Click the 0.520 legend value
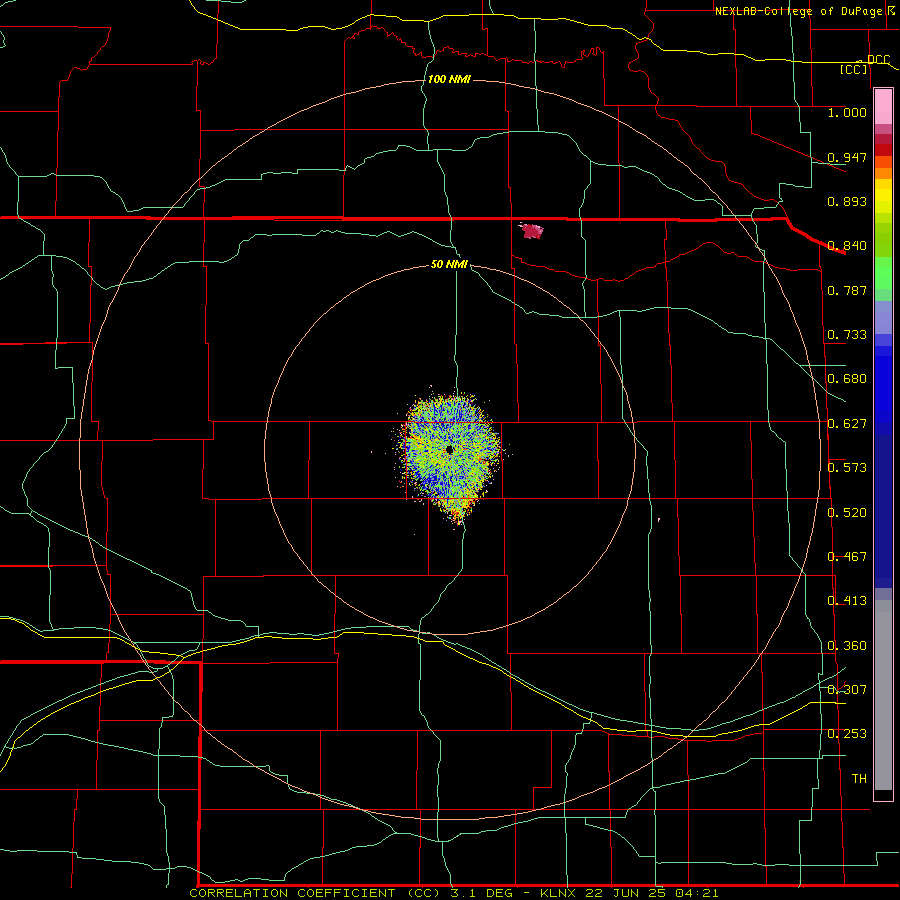This screenshot has width=900, height=900. pos(847,513)
